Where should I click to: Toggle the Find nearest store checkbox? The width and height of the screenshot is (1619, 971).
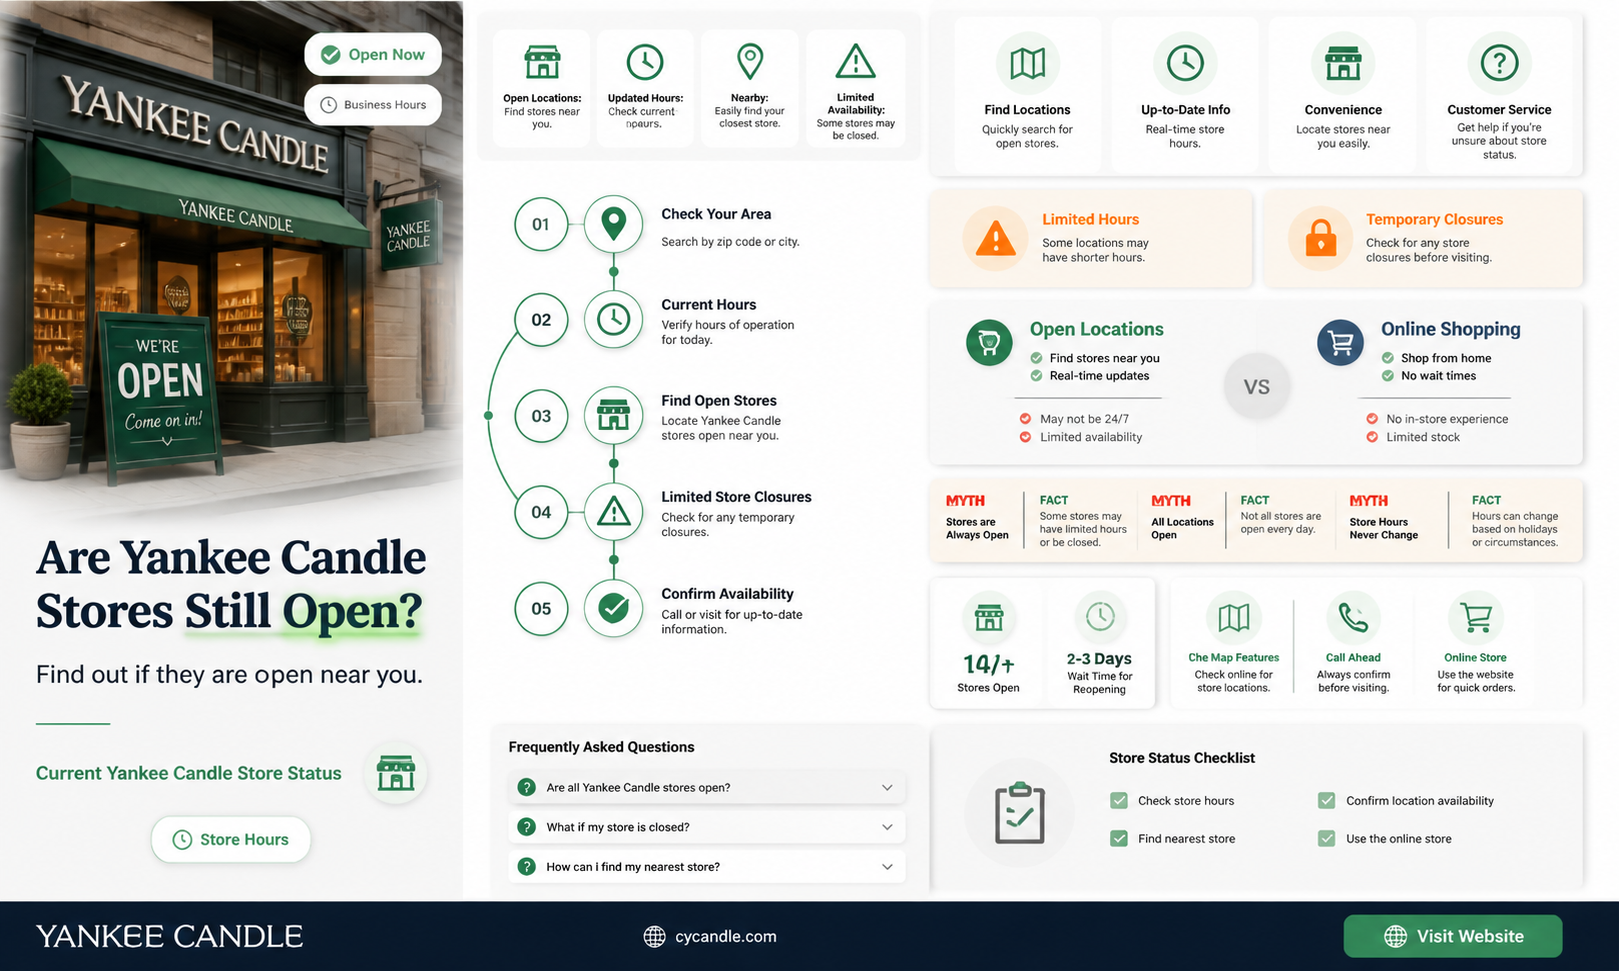click(x=1119, y=839)
